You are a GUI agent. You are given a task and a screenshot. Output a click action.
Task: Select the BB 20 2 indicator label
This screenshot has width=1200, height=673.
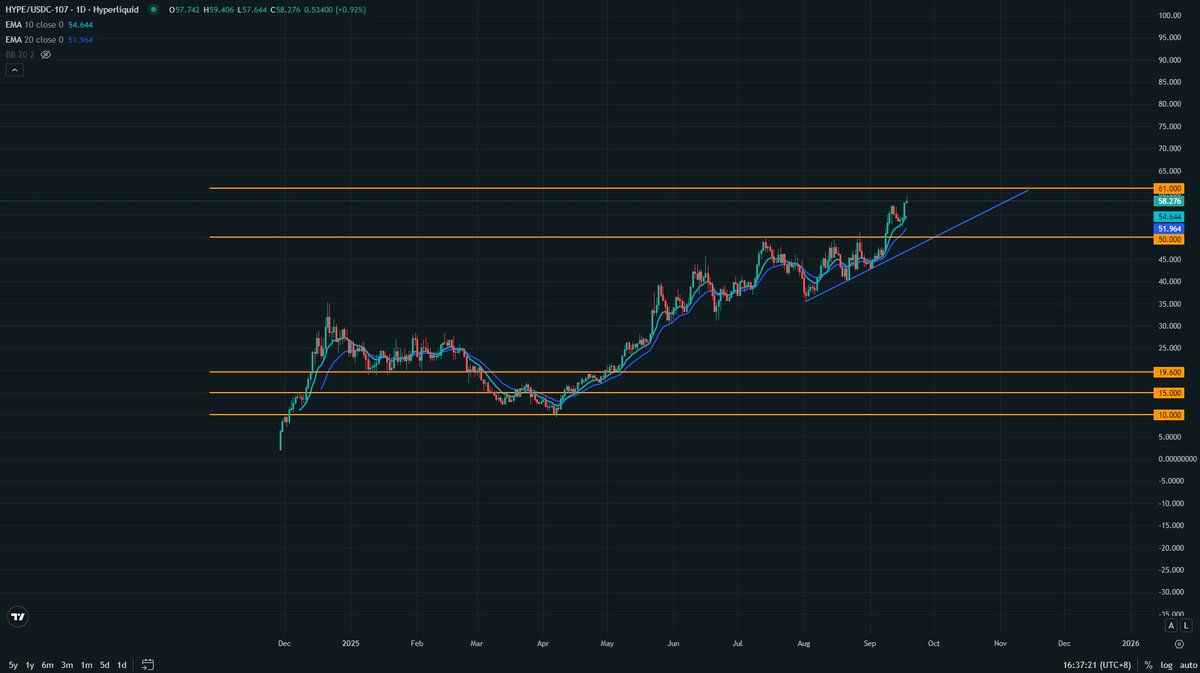21,54
